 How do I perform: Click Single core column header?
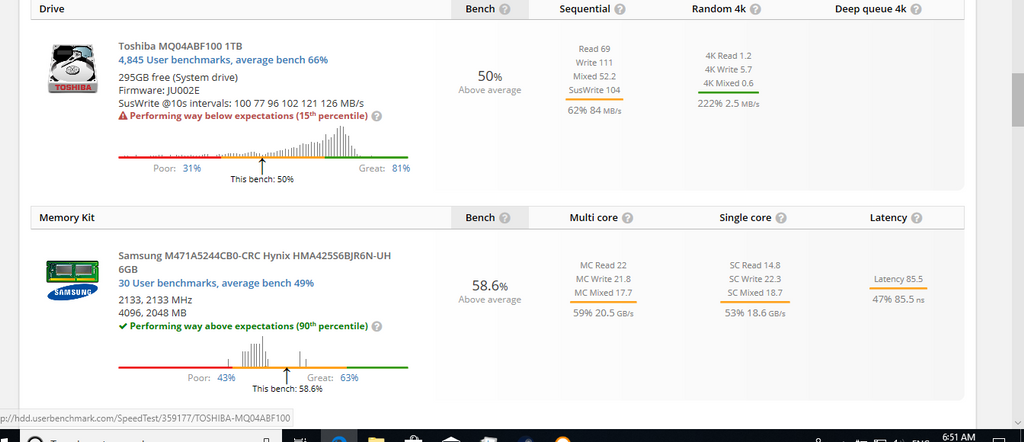(x=745, y=218)
